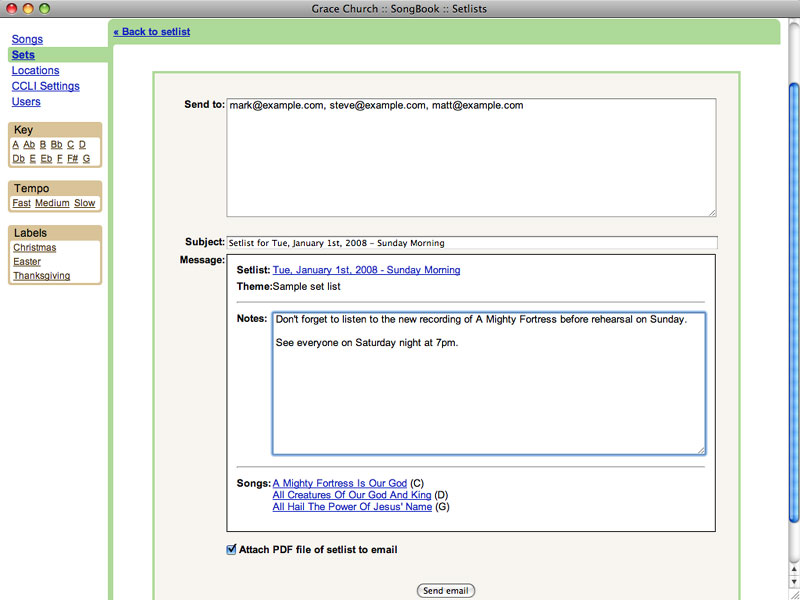
Task: Click the 'Key' panel heading
Action: [x=23, y=130]
